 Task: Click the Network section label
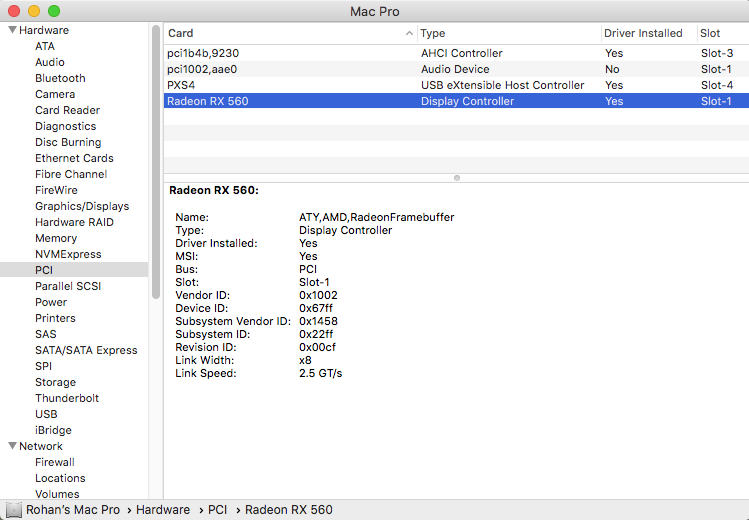click(41, 446)
